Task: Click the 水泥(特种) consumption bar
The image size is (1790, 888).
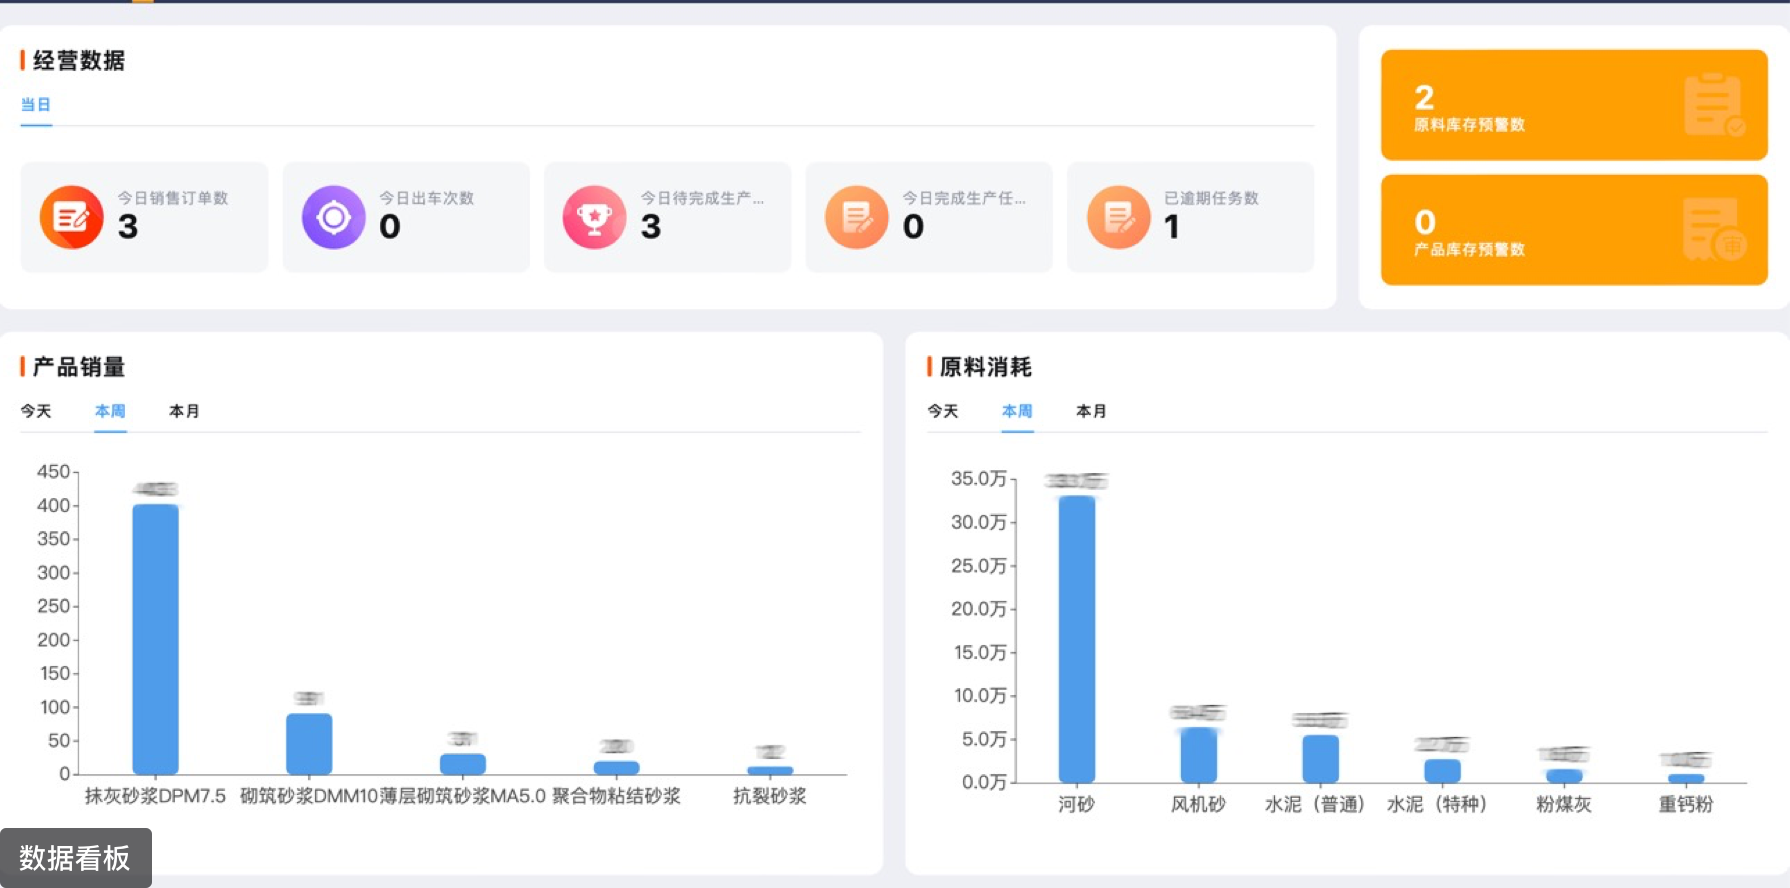Action: pyautogui.click(x=1442, y=771)
